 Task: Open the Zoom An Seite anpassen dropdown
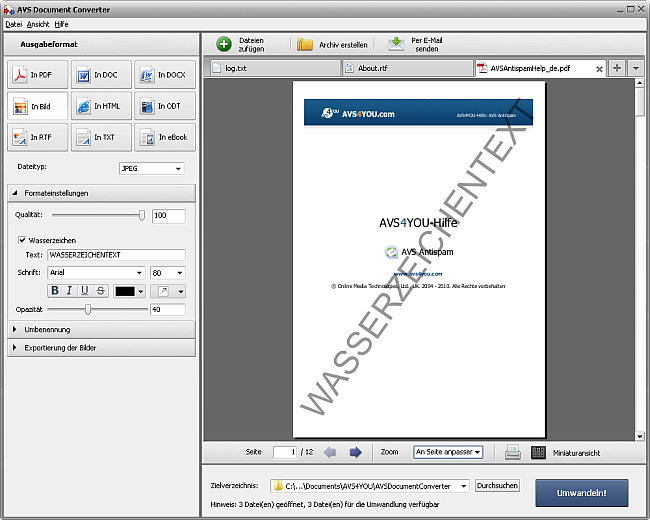coord(448,452)
